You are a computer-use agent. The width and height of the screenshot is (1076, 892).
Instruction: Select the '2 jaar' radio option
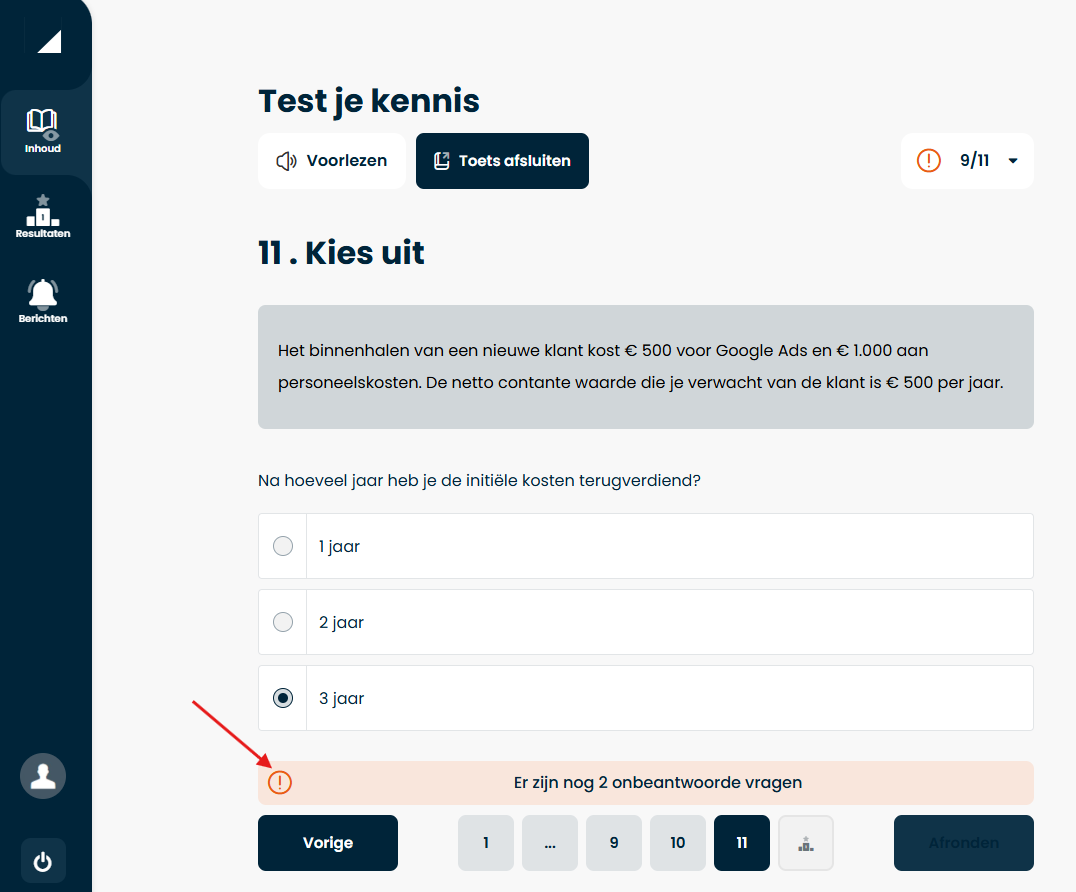(x=283, y=622)
